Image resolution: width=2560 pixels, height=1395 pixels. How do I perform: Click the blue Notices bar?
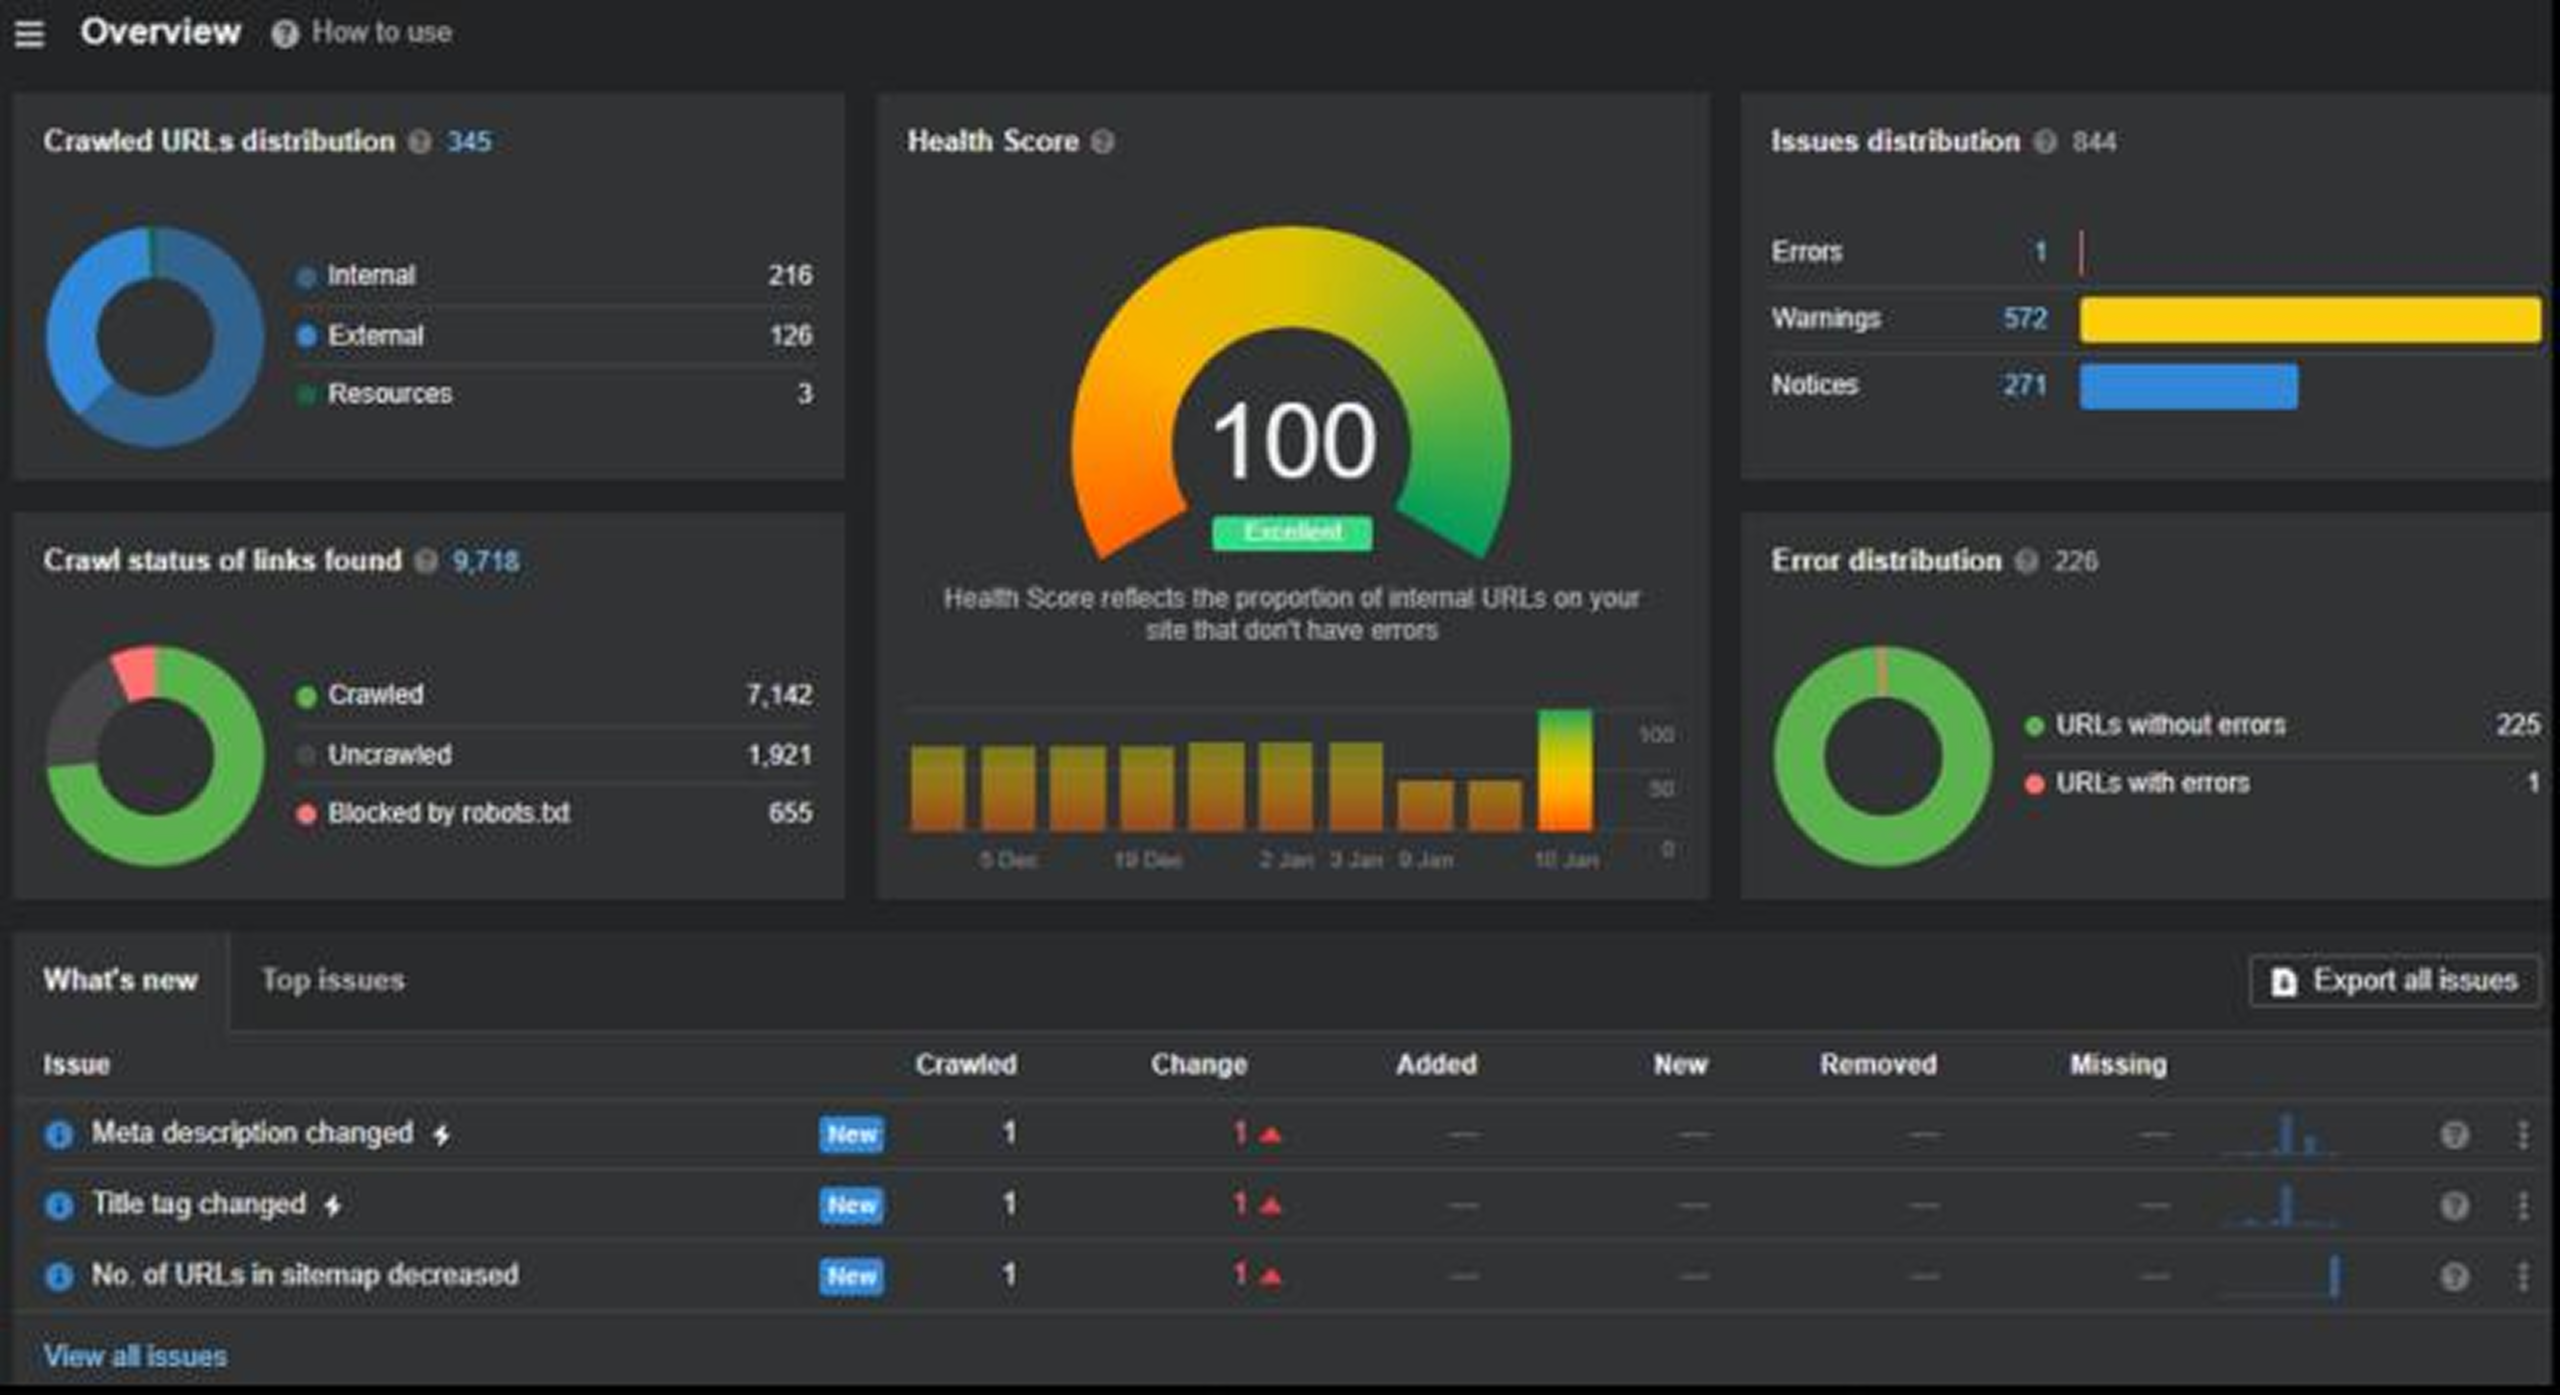pyautogui.click(x=2189, y=387)
